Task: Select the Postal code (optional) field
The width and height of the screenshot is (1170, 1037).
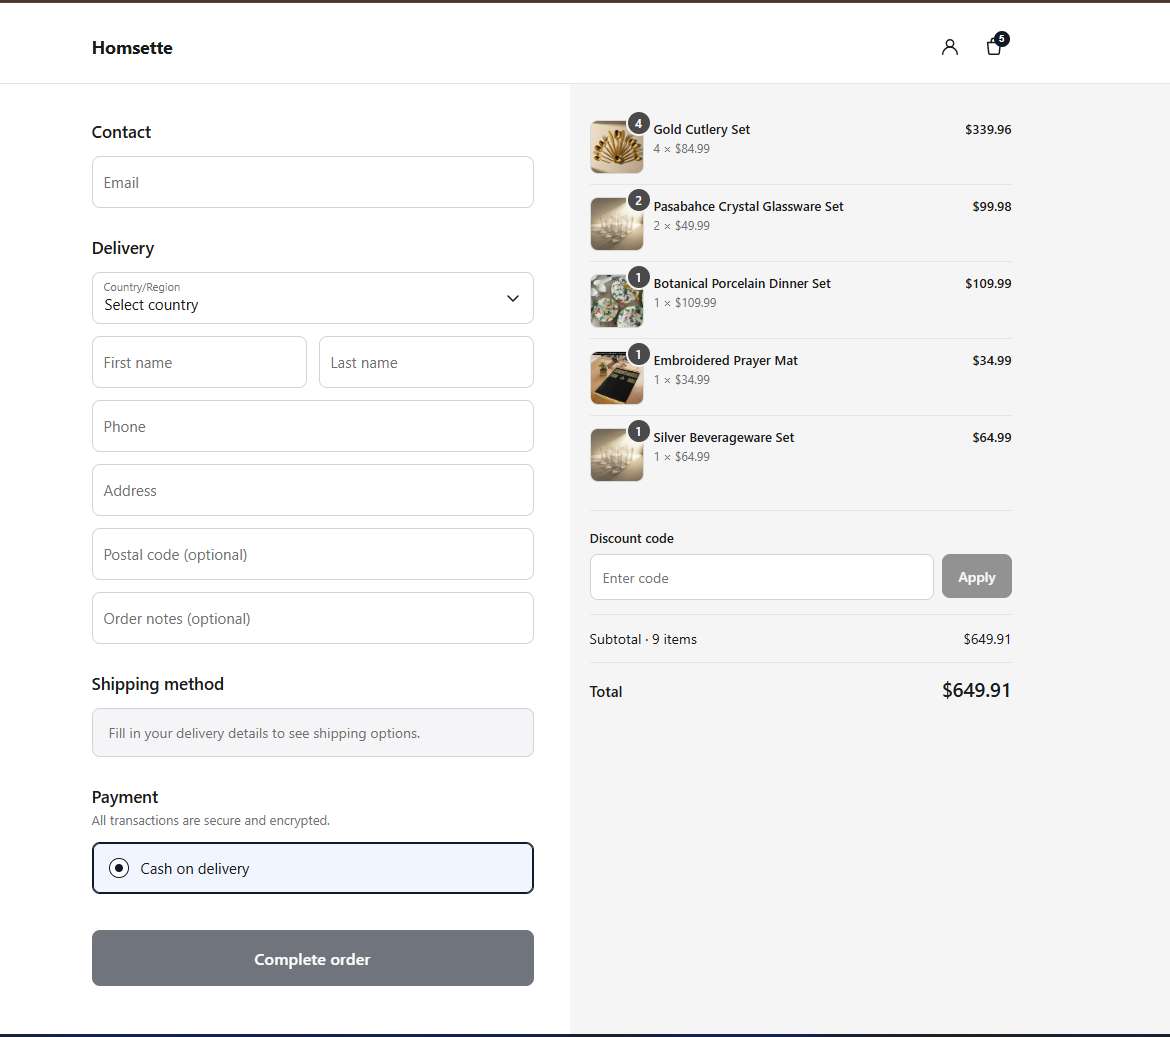Action: click(x=313, y=554)
